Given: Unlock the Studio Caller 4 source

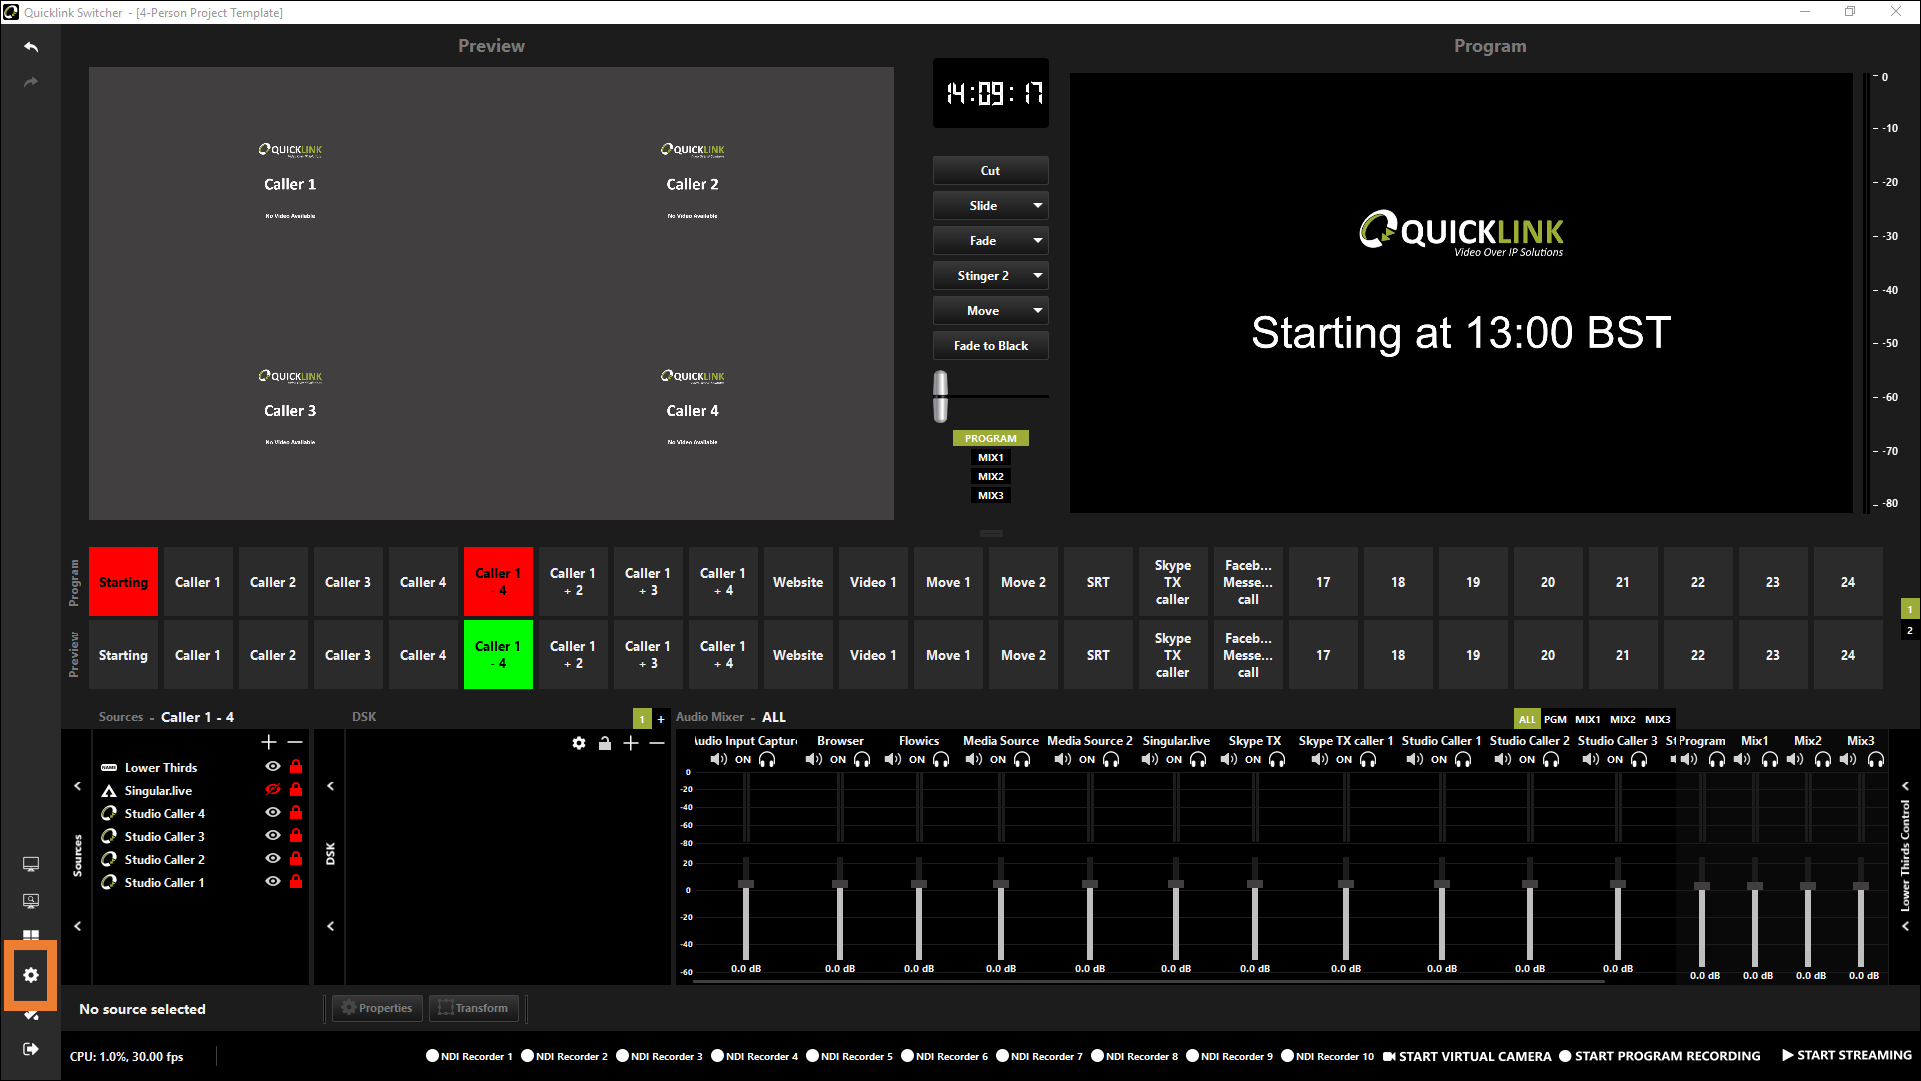Looking at the screenshot, I should (296, 813).
